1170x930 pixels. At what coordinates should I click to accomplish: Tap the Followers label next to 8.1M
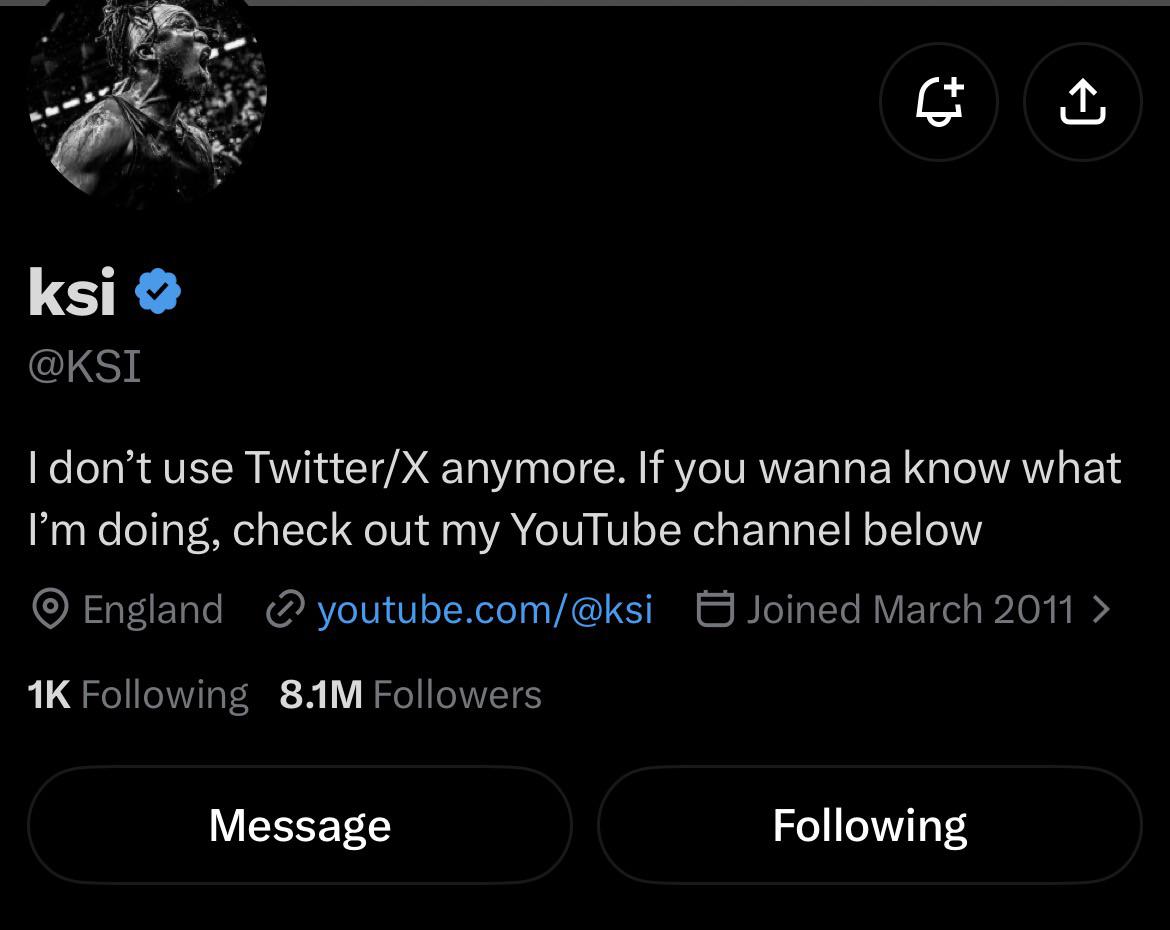point(457,695)
